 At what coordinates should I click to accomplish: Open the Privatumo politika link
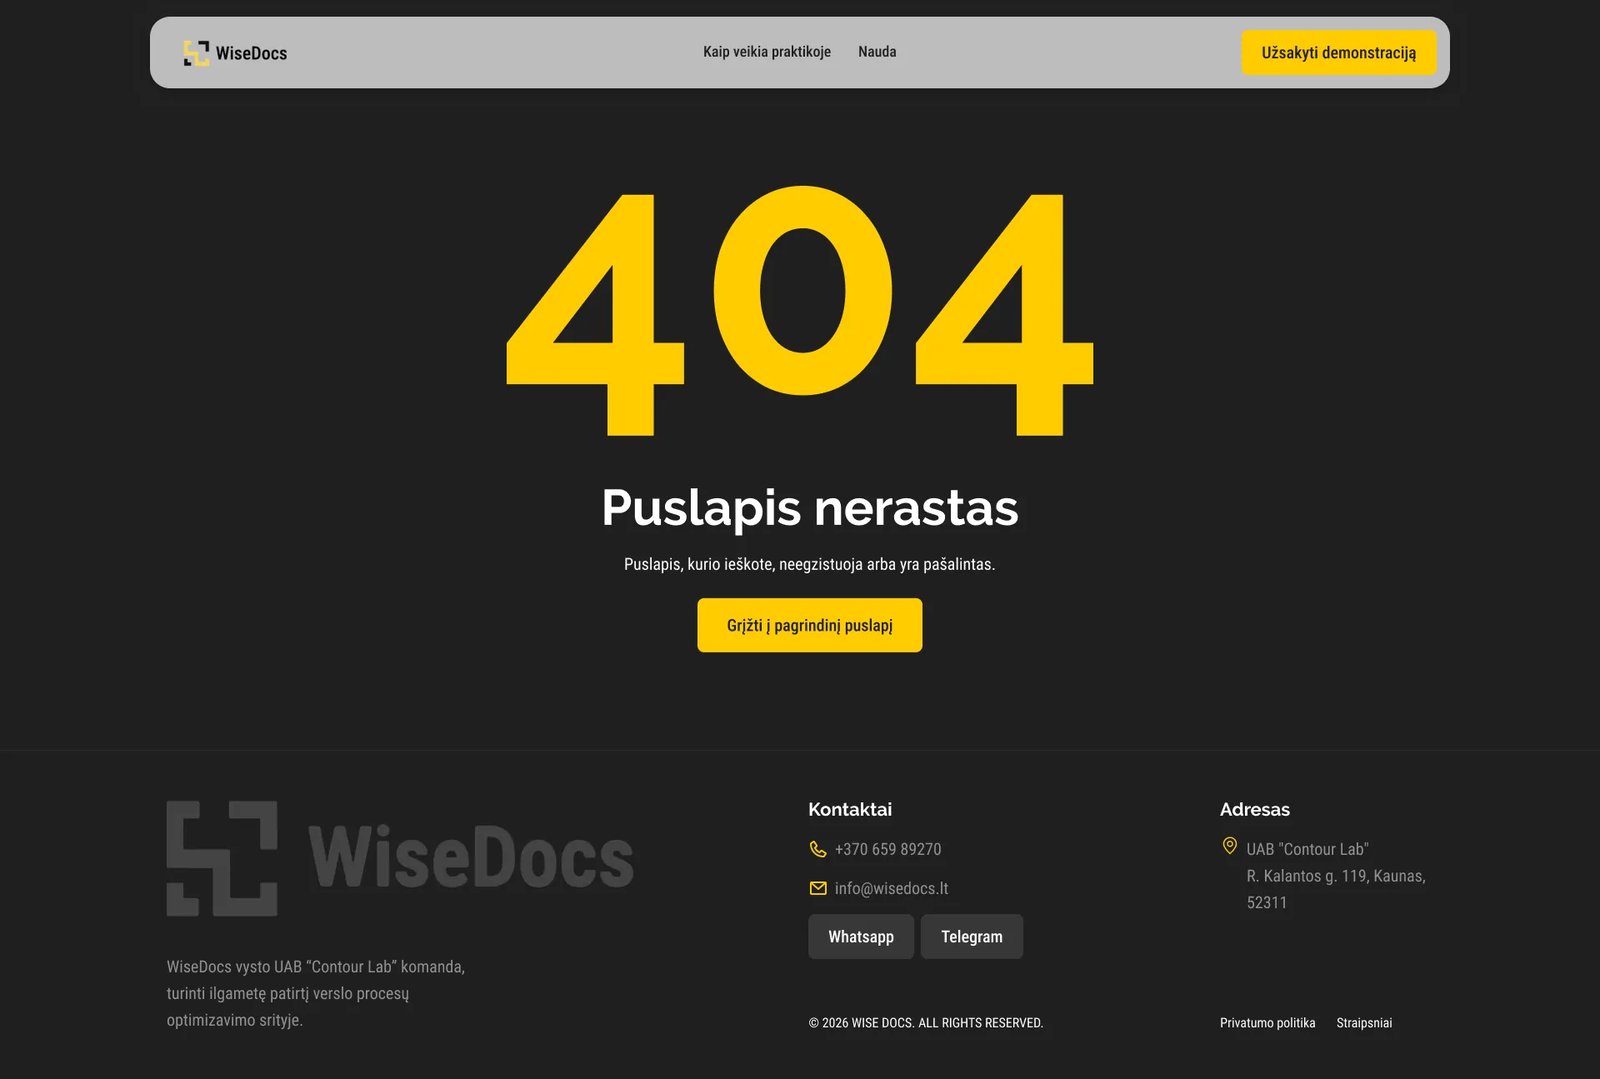point(1267,1023)
